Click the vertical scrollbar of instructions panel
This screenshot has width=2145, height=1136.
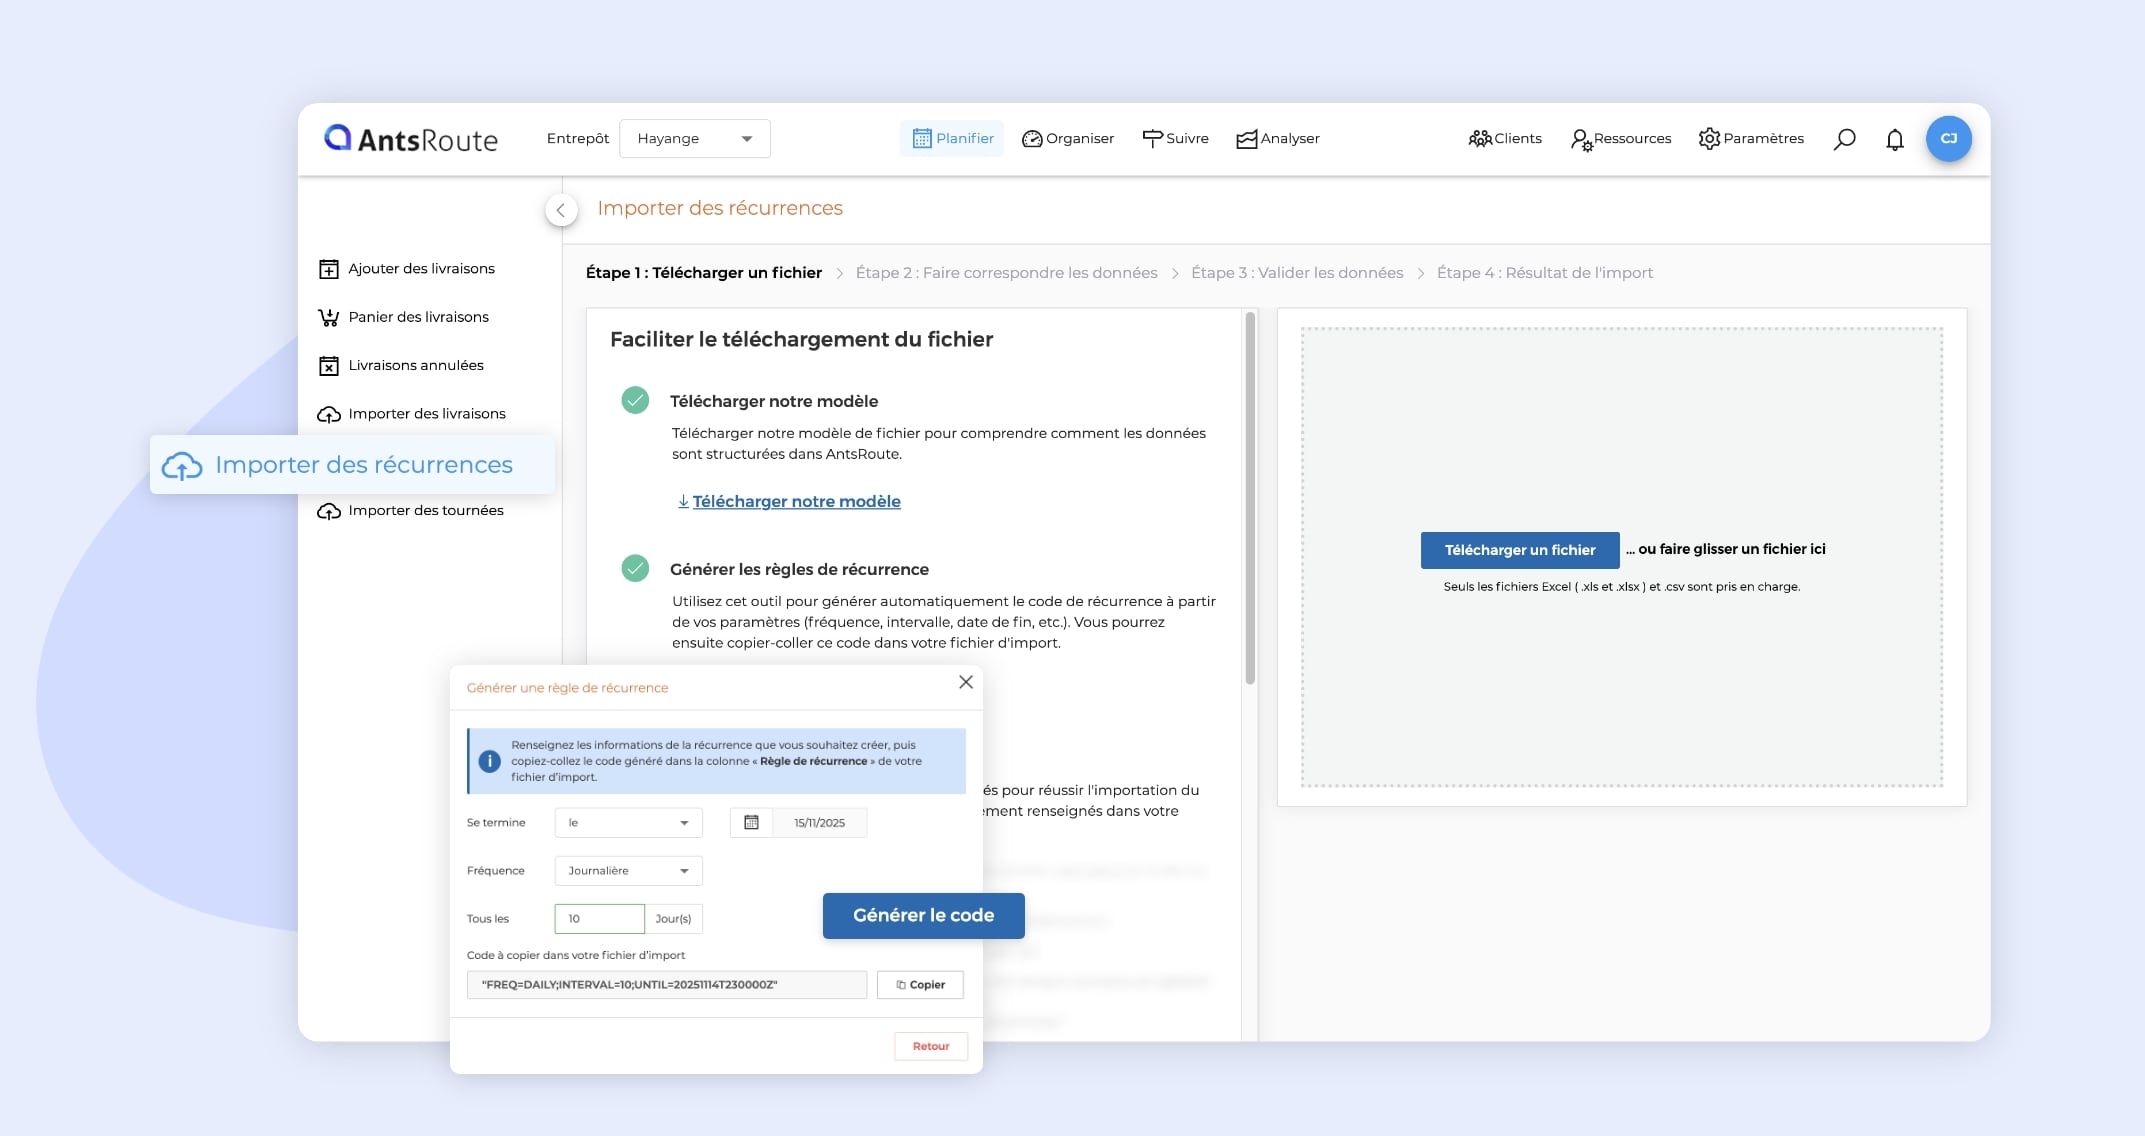point(1250,500)
